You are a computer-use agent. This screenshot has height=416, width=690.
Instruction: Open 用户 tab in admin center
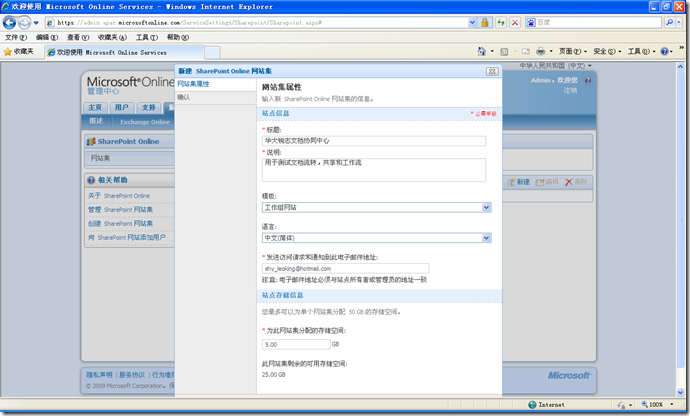(x=121, y=108)
